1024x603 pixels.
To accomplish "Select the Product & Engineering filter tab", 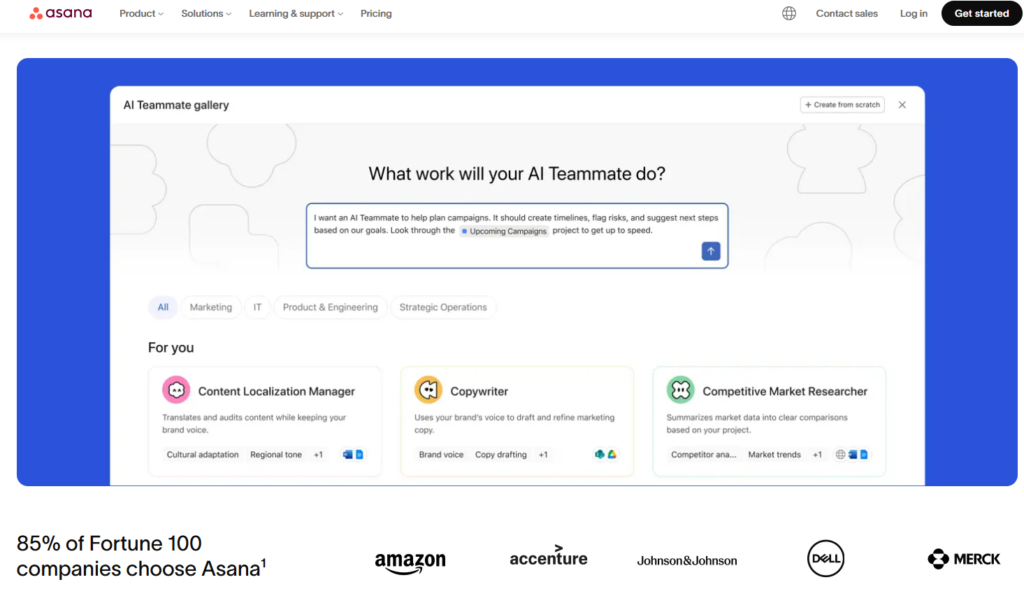I will (330, 307).
